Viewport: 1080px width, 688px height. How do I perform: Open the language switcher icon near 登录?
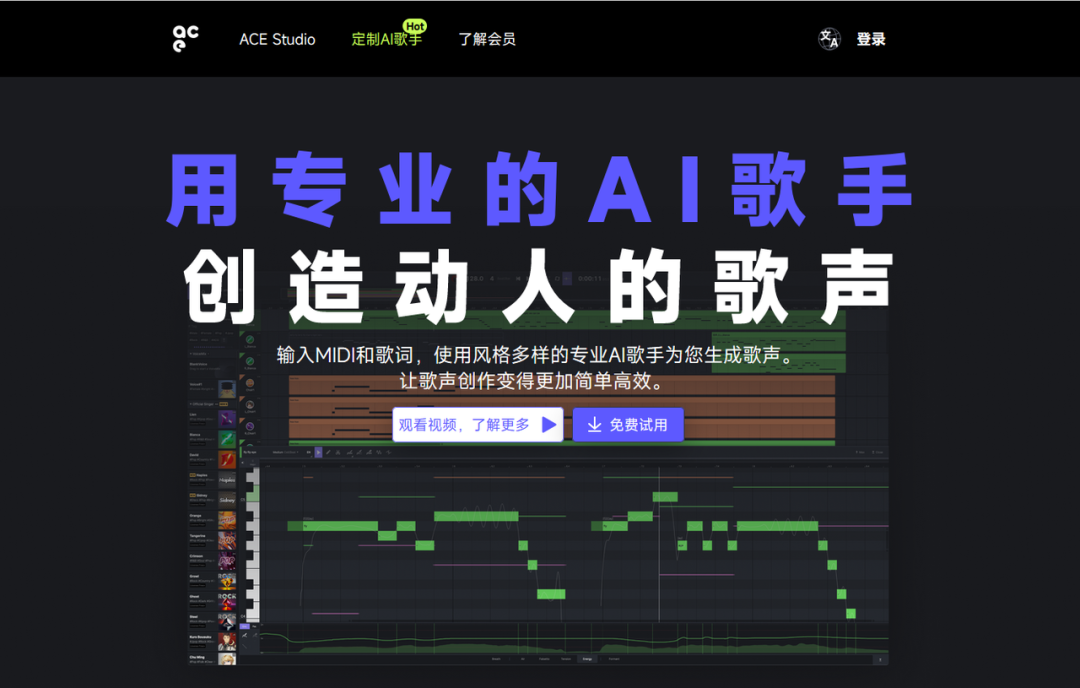[829, 38]
